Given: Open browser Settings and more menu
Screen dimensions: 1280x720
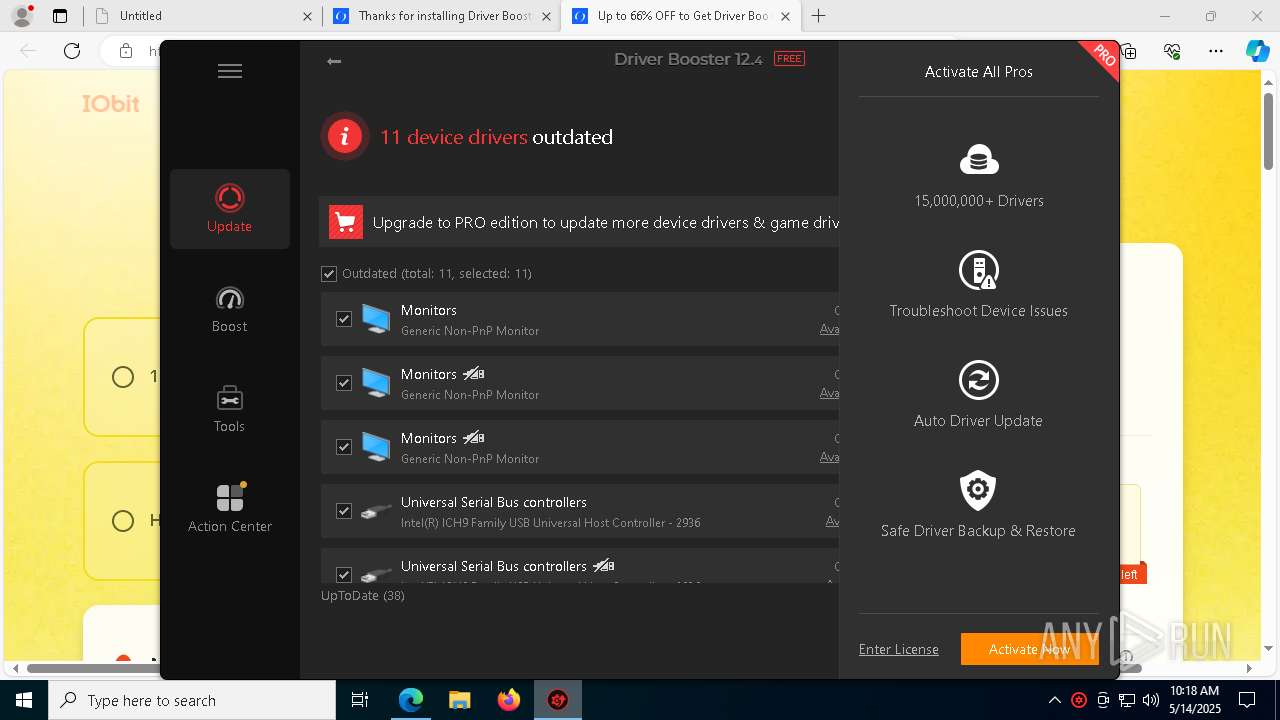Looking at the screenshot, I should point(1216,51).
